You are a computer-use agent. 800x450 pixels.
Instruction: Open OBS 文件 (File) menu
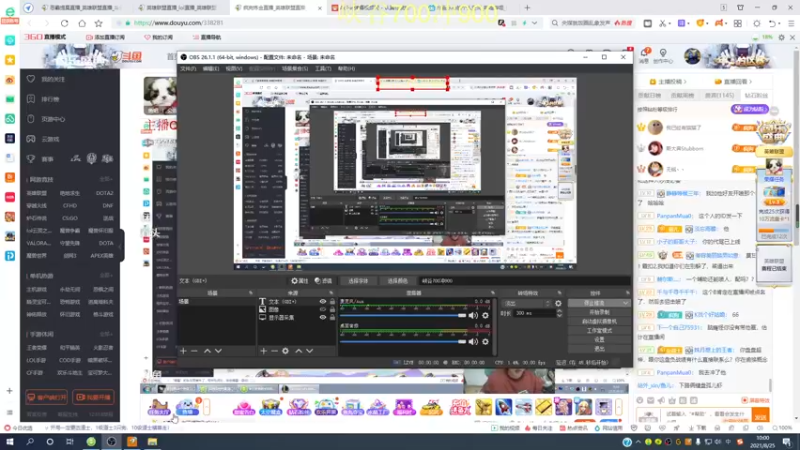pyautogui.click(x=188, y=68)
